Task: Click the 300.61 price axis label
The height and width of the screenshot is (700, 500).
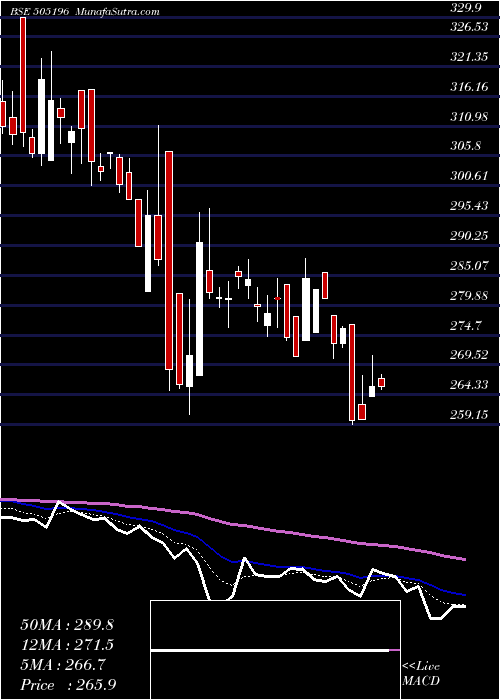Action: point(468,176)
